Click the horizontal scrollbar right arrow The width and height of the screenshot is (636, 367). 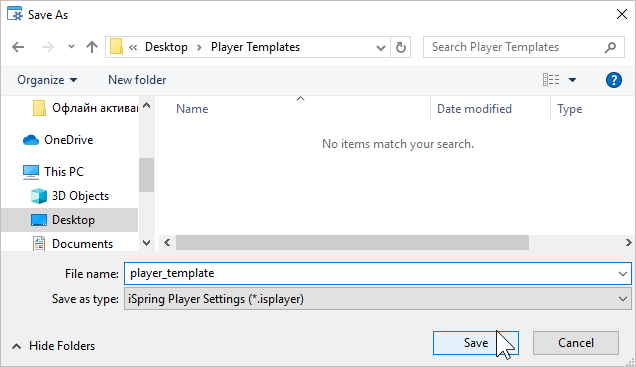pos(628,243)
